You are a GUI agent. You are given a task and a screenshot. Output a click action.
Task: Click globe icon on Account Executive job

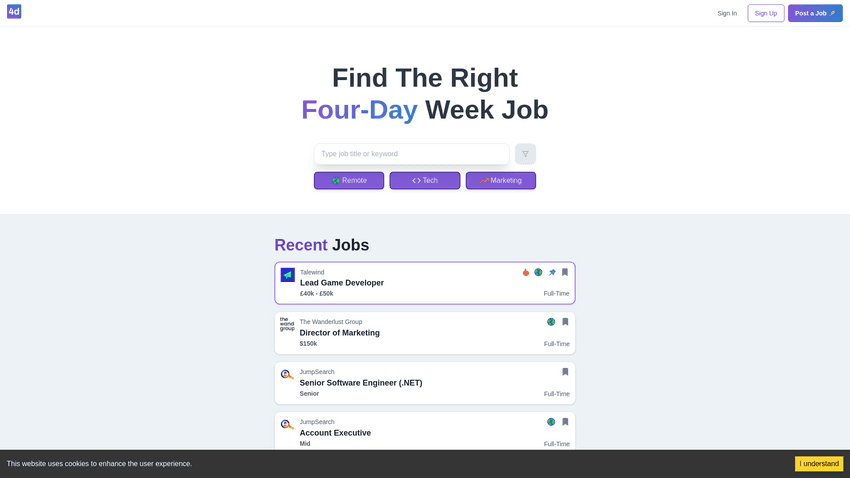pyautogui.click(x=551, y=422)
